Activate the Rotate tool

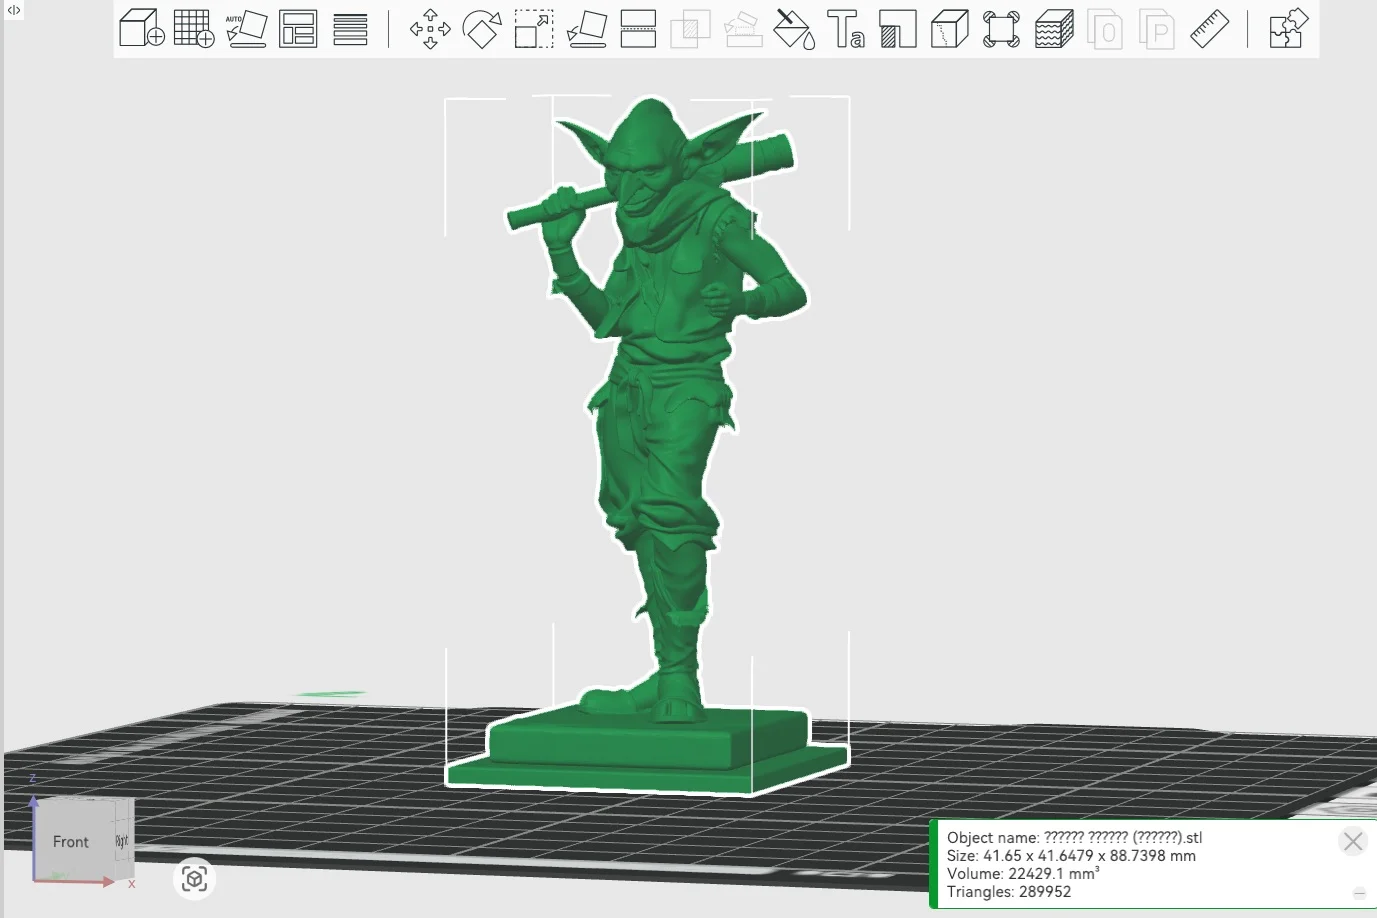(482, 28)
